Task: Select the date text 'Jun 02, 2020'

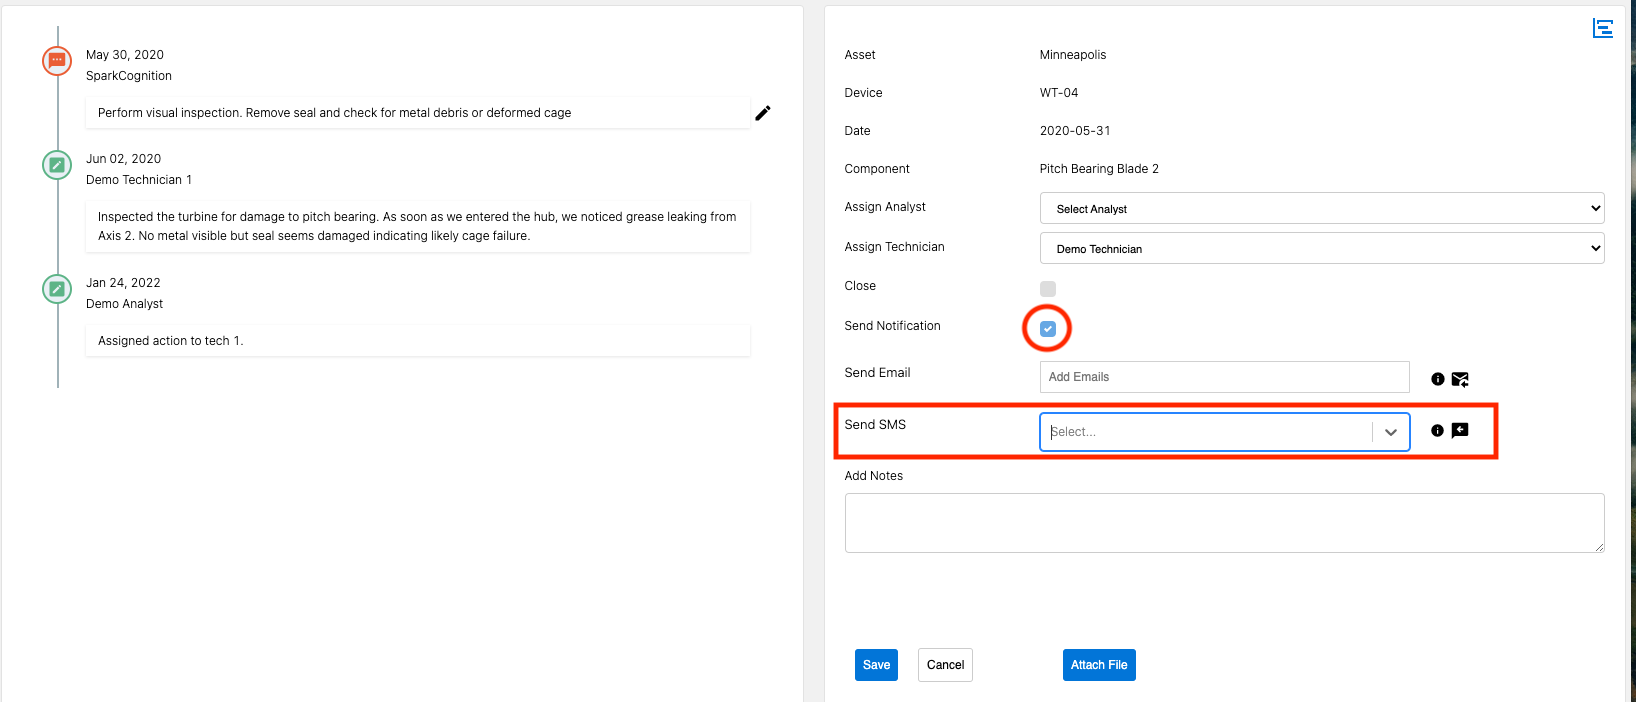Action: pos(123,159)
